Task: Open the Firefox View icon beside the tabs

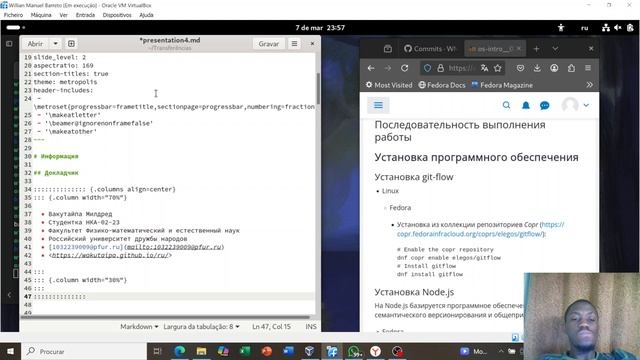Action: [388, 49]
